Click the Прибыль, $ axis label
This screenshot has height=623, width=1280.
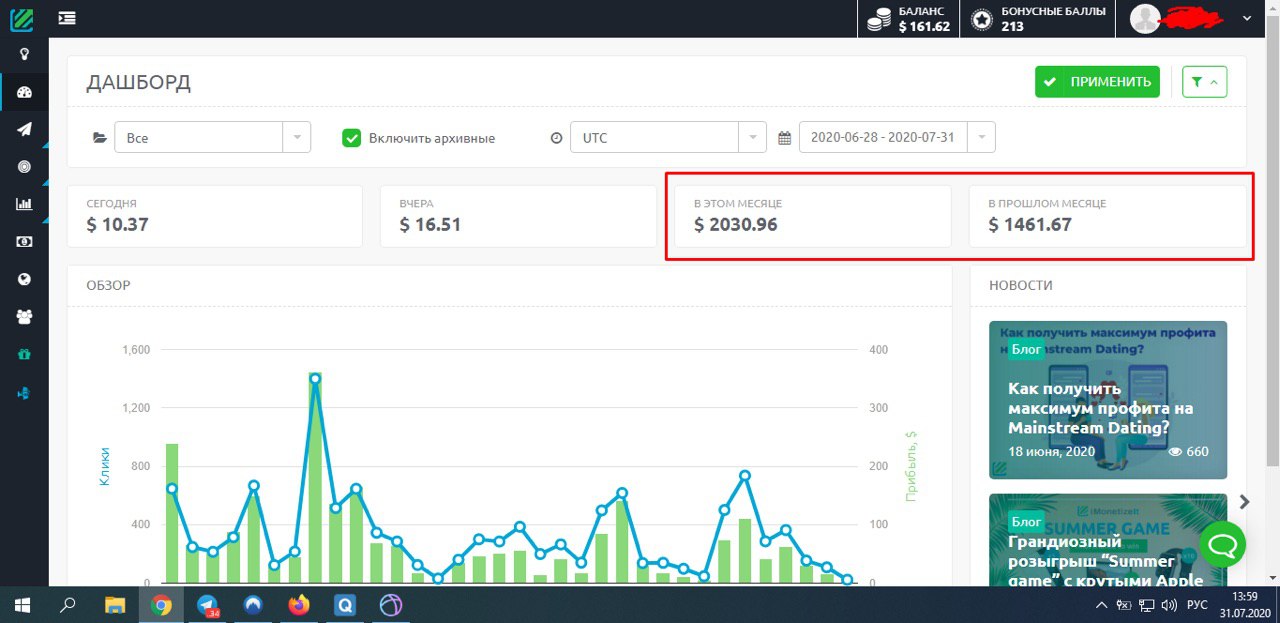(910, 466)
